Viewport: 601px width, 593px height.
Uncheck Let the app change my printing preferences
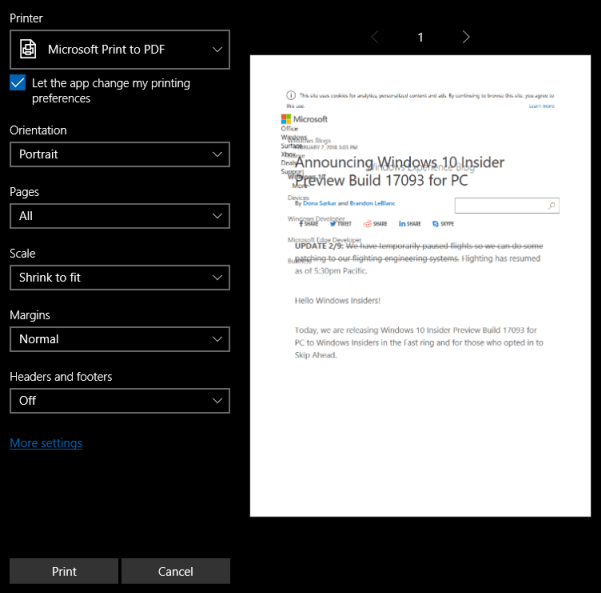tap(18, 82)
